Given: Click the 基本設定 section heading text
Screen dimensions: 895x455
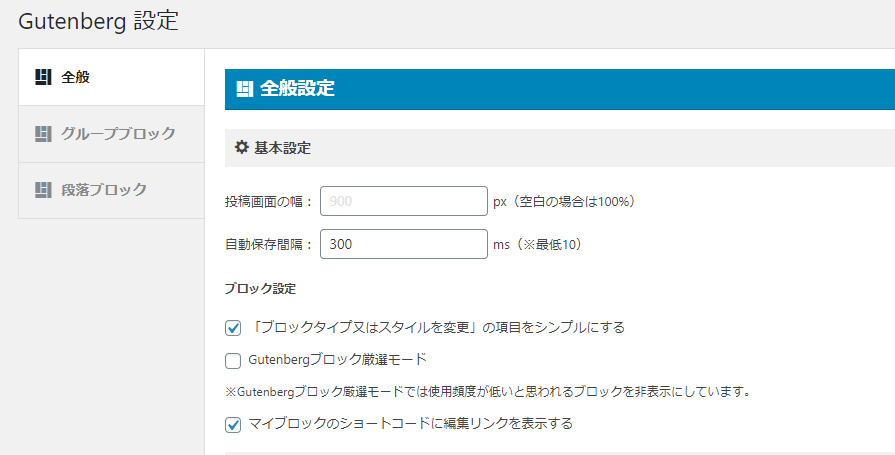Looking at the screenshot, I should (283, 148).
